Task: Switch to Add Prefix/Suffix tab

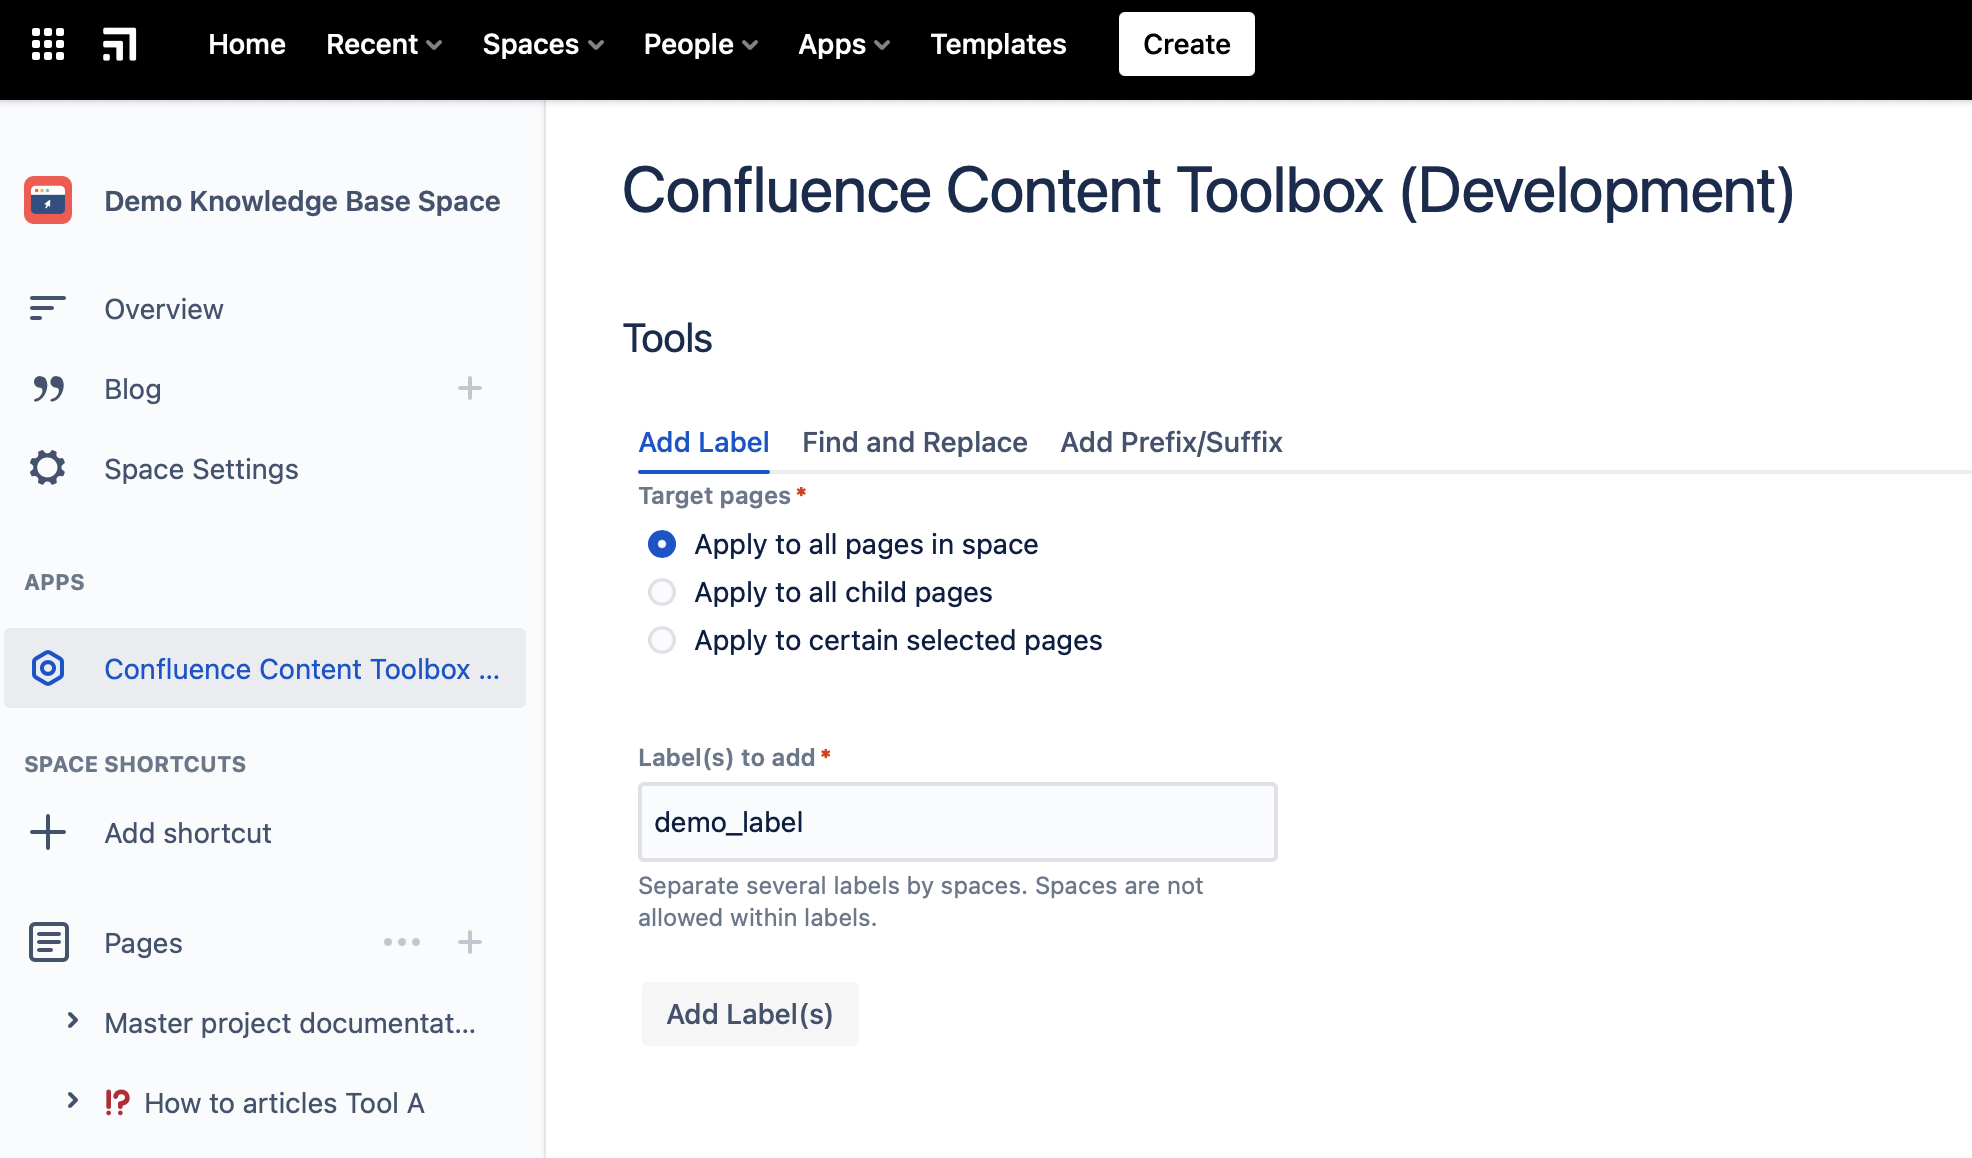Action: coord(1171,442)
